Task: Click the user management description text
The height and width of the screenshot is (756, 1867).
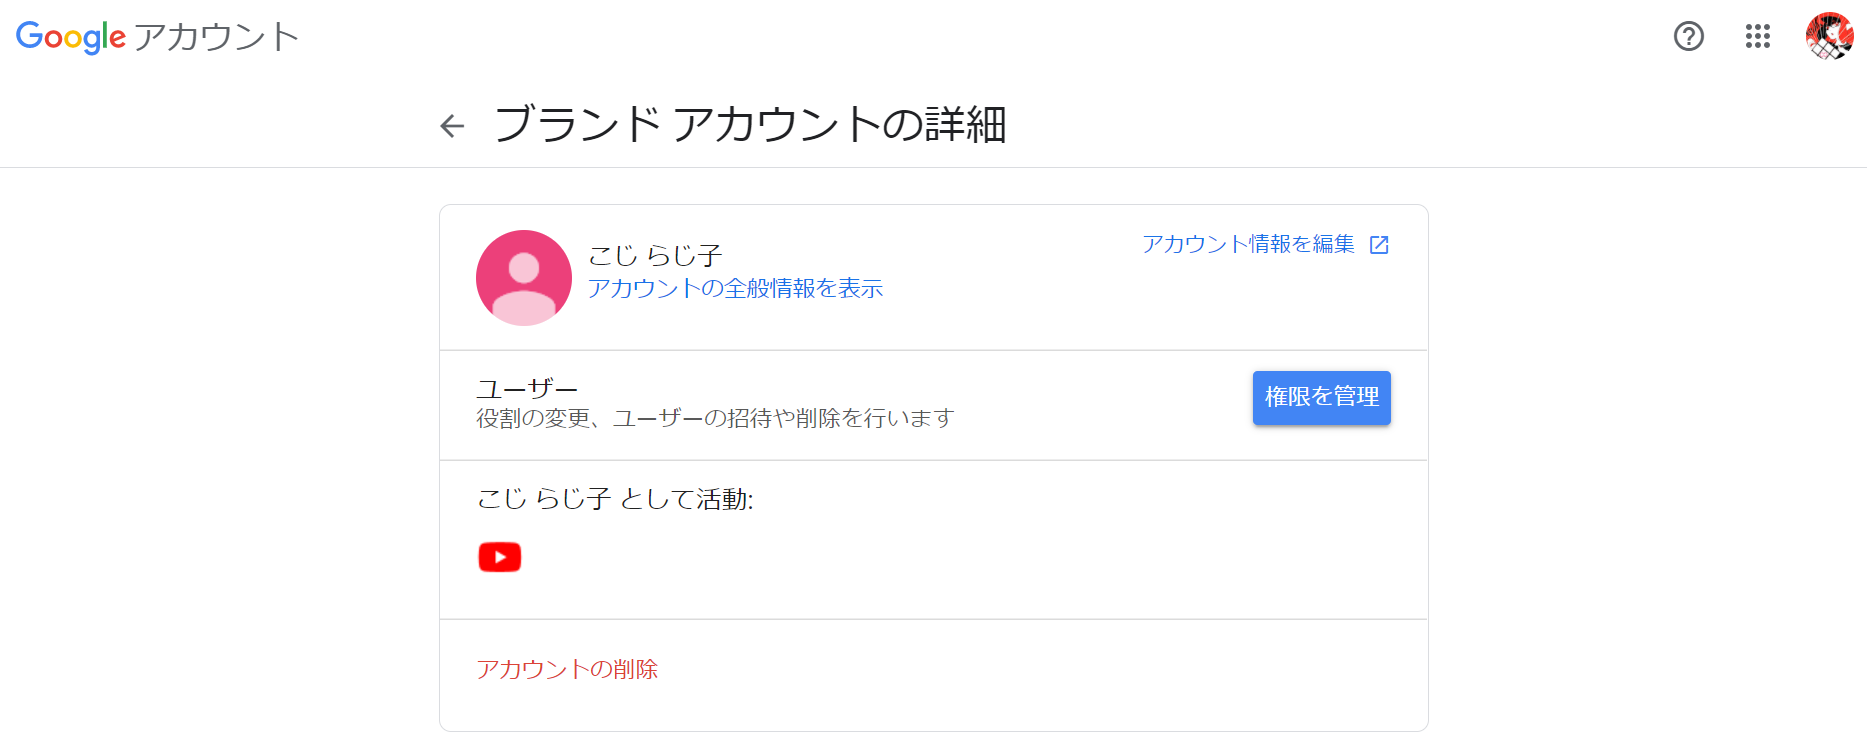Action: [x=717, y=418]
